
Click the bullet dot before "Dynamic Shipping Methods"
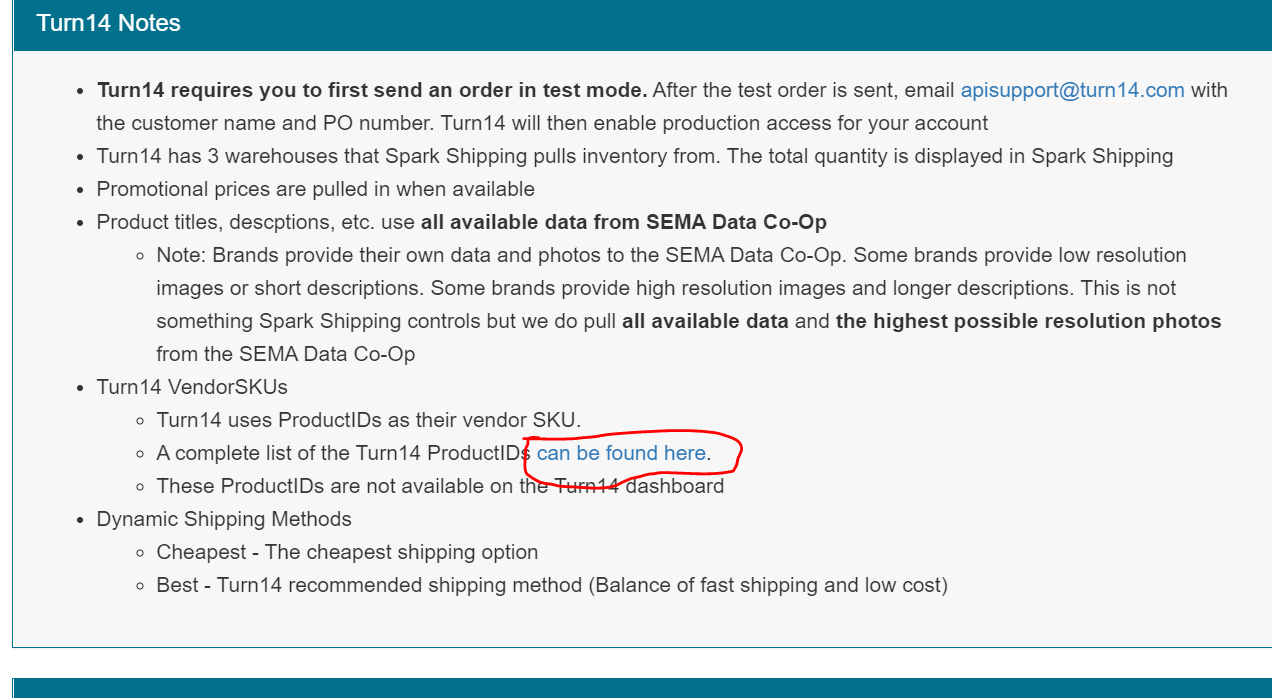(79, 520)
